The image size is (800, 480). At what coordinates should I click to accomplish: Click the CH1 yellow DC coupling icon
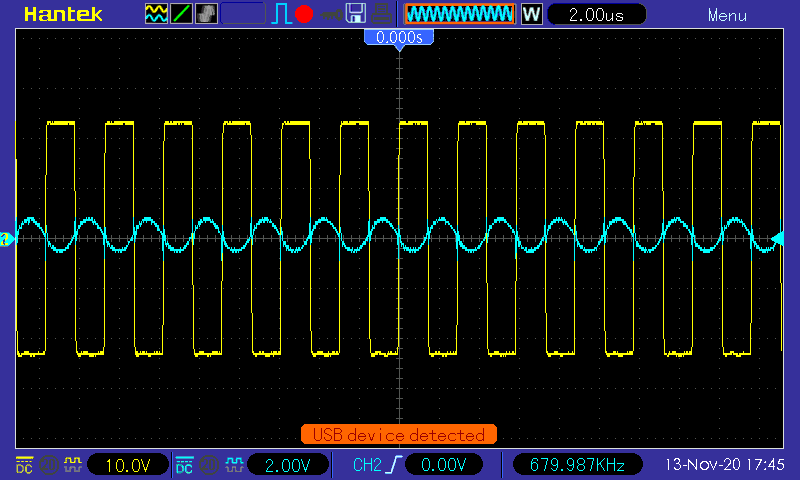[x=24, y=465]
